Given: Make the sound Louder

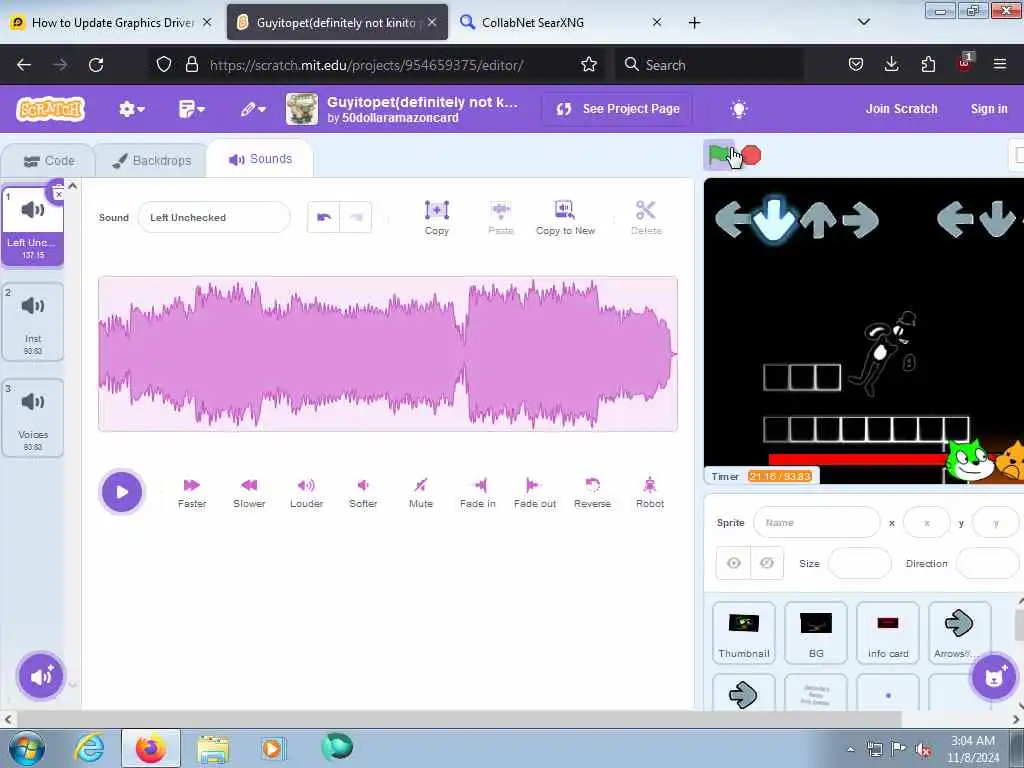Looking at the screenshot, I should coord(306,493).
